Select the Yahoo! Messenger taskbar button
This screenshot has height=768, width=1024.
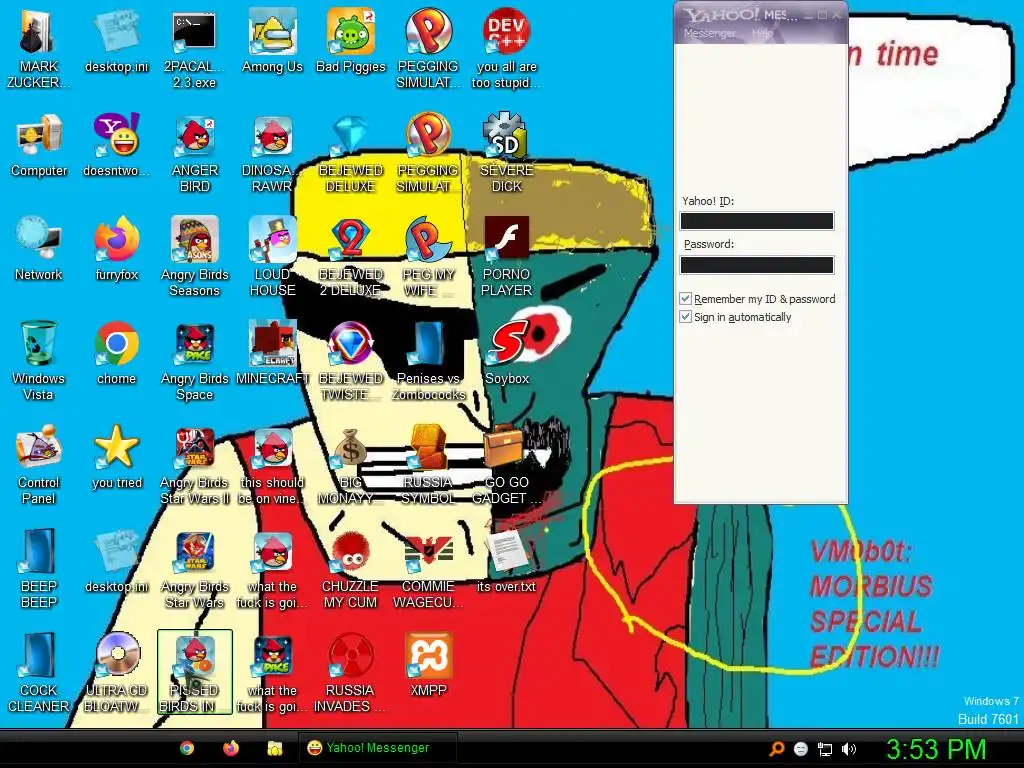coord(377,748)
